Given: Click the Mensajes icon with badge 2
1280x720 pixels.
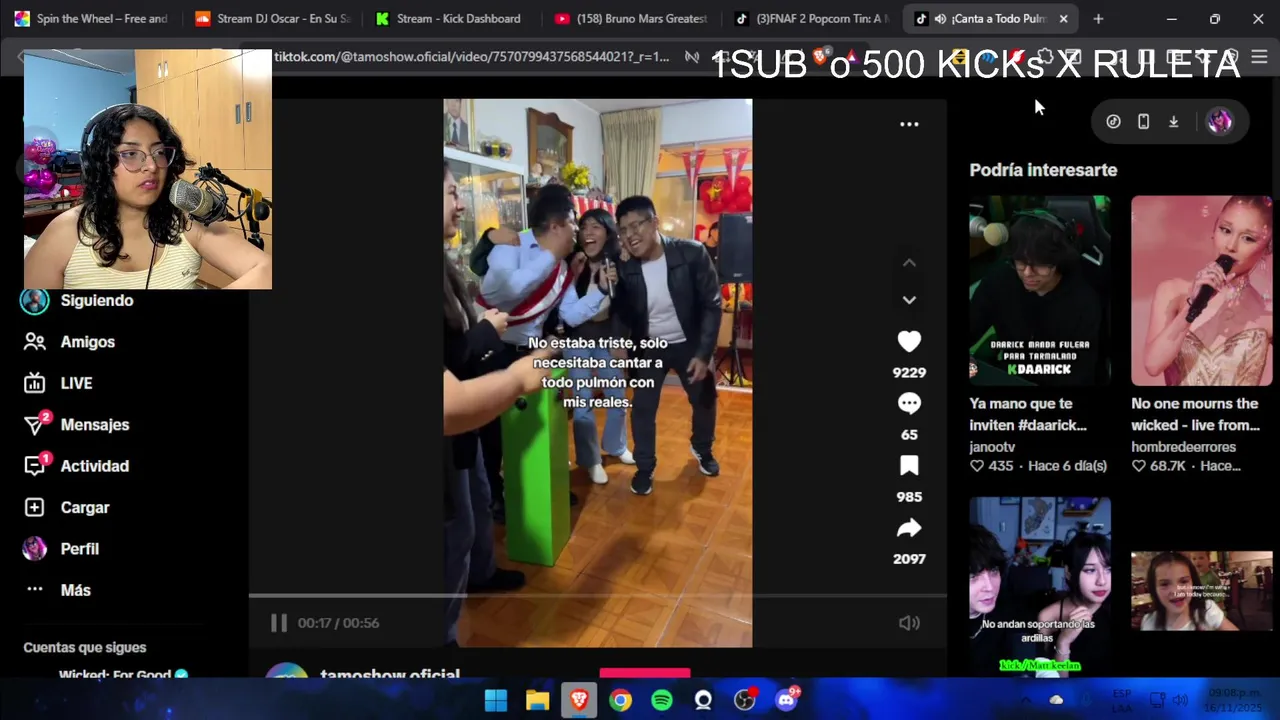Looking at the screenshot, I should point(36,424).
